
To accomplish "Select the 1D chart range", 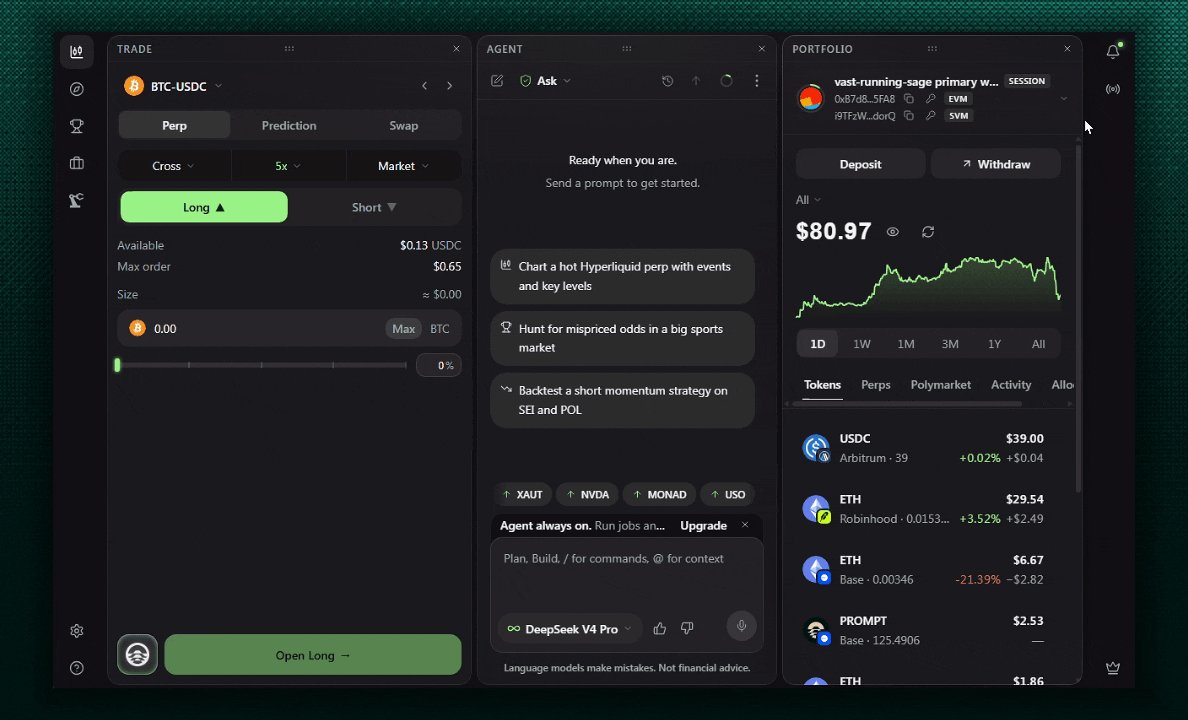I will pyautogui.click(x=818, y=344).
